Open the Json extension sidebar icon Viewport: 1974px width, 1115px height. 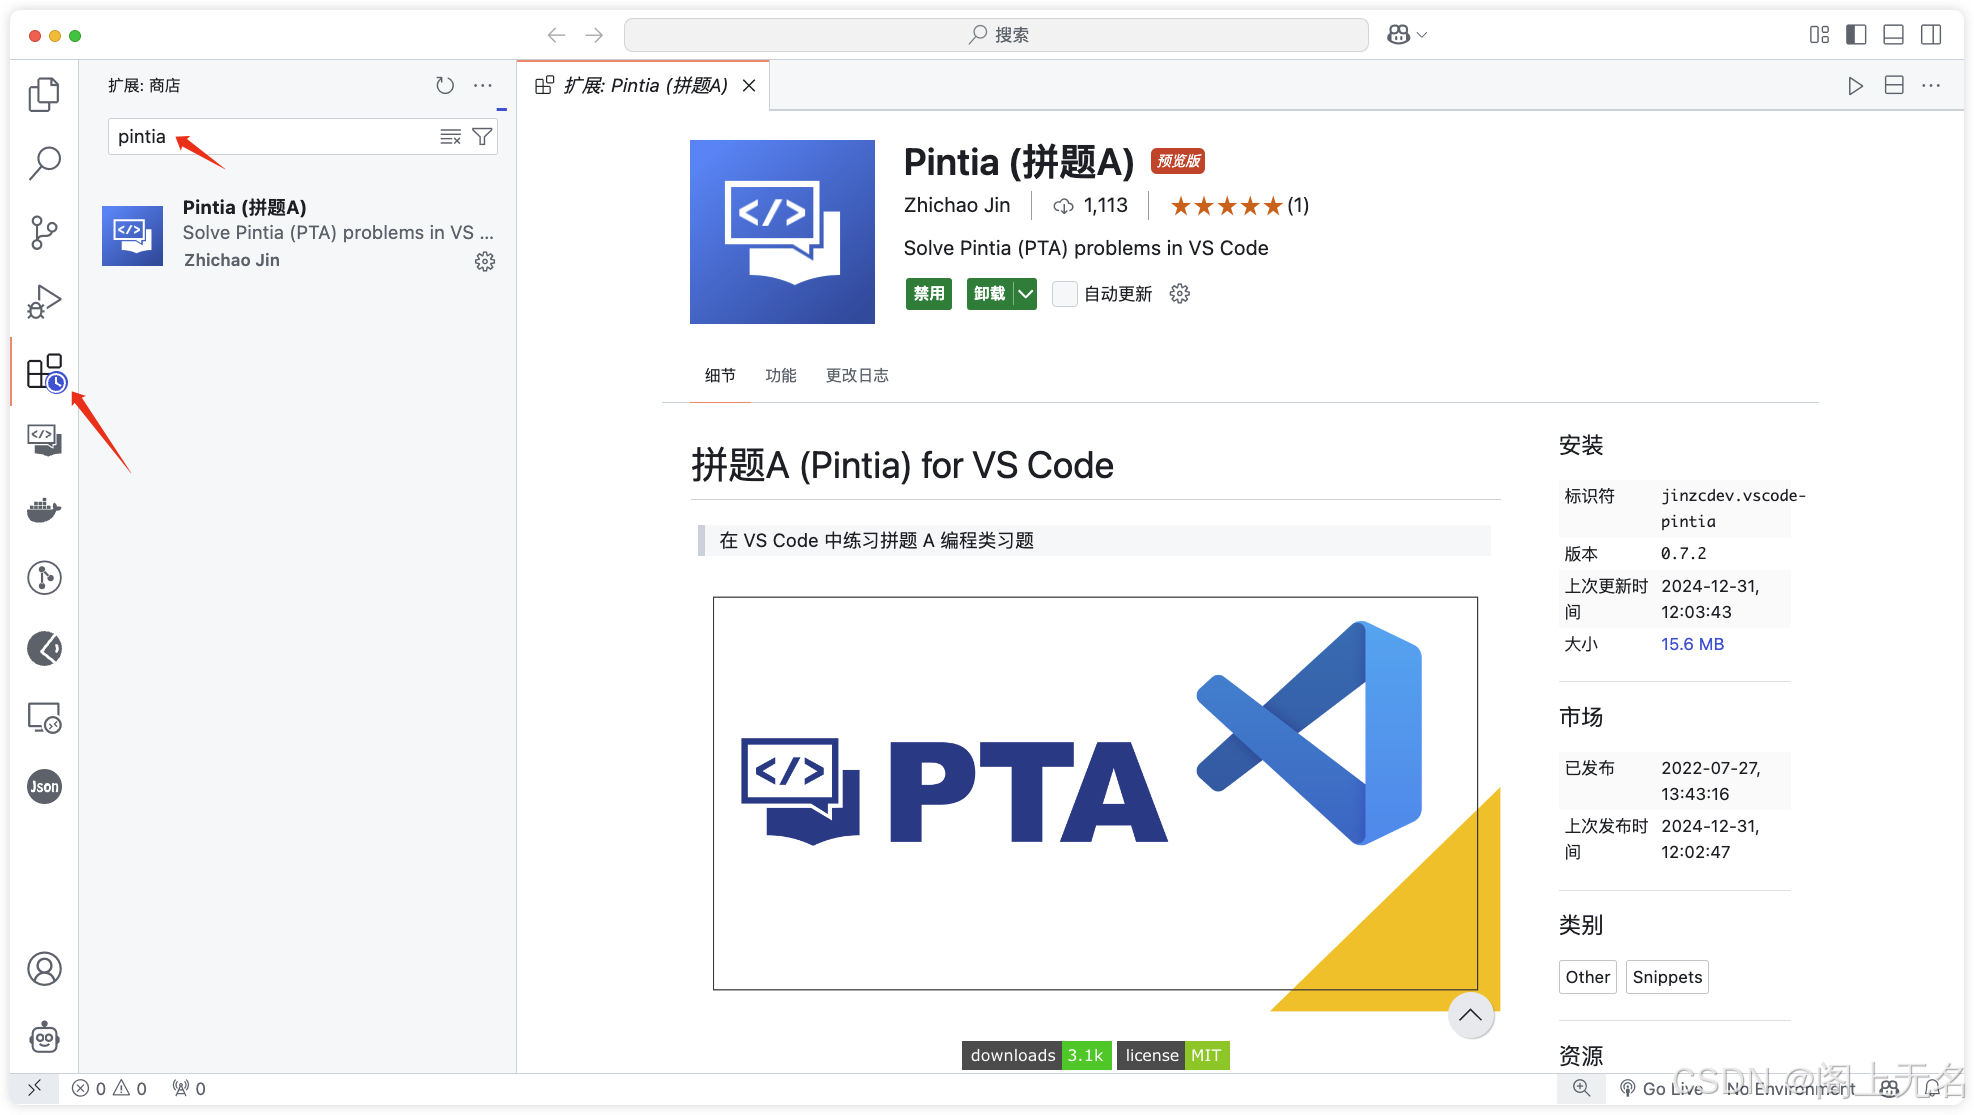click(x=44, y=787)
